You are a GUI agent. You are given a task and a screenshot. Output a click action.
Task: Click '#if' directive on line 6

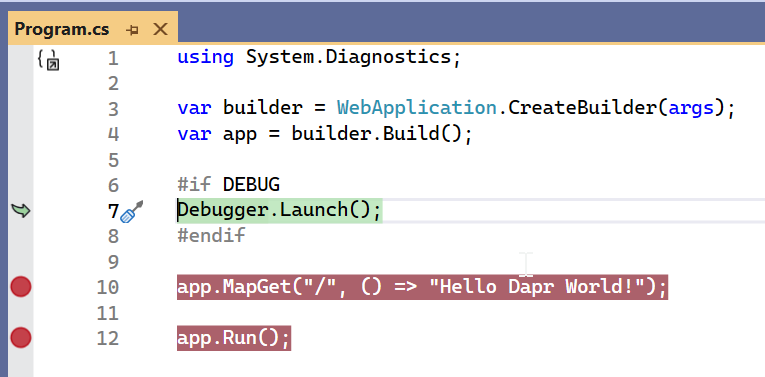(x=194, y=184)
